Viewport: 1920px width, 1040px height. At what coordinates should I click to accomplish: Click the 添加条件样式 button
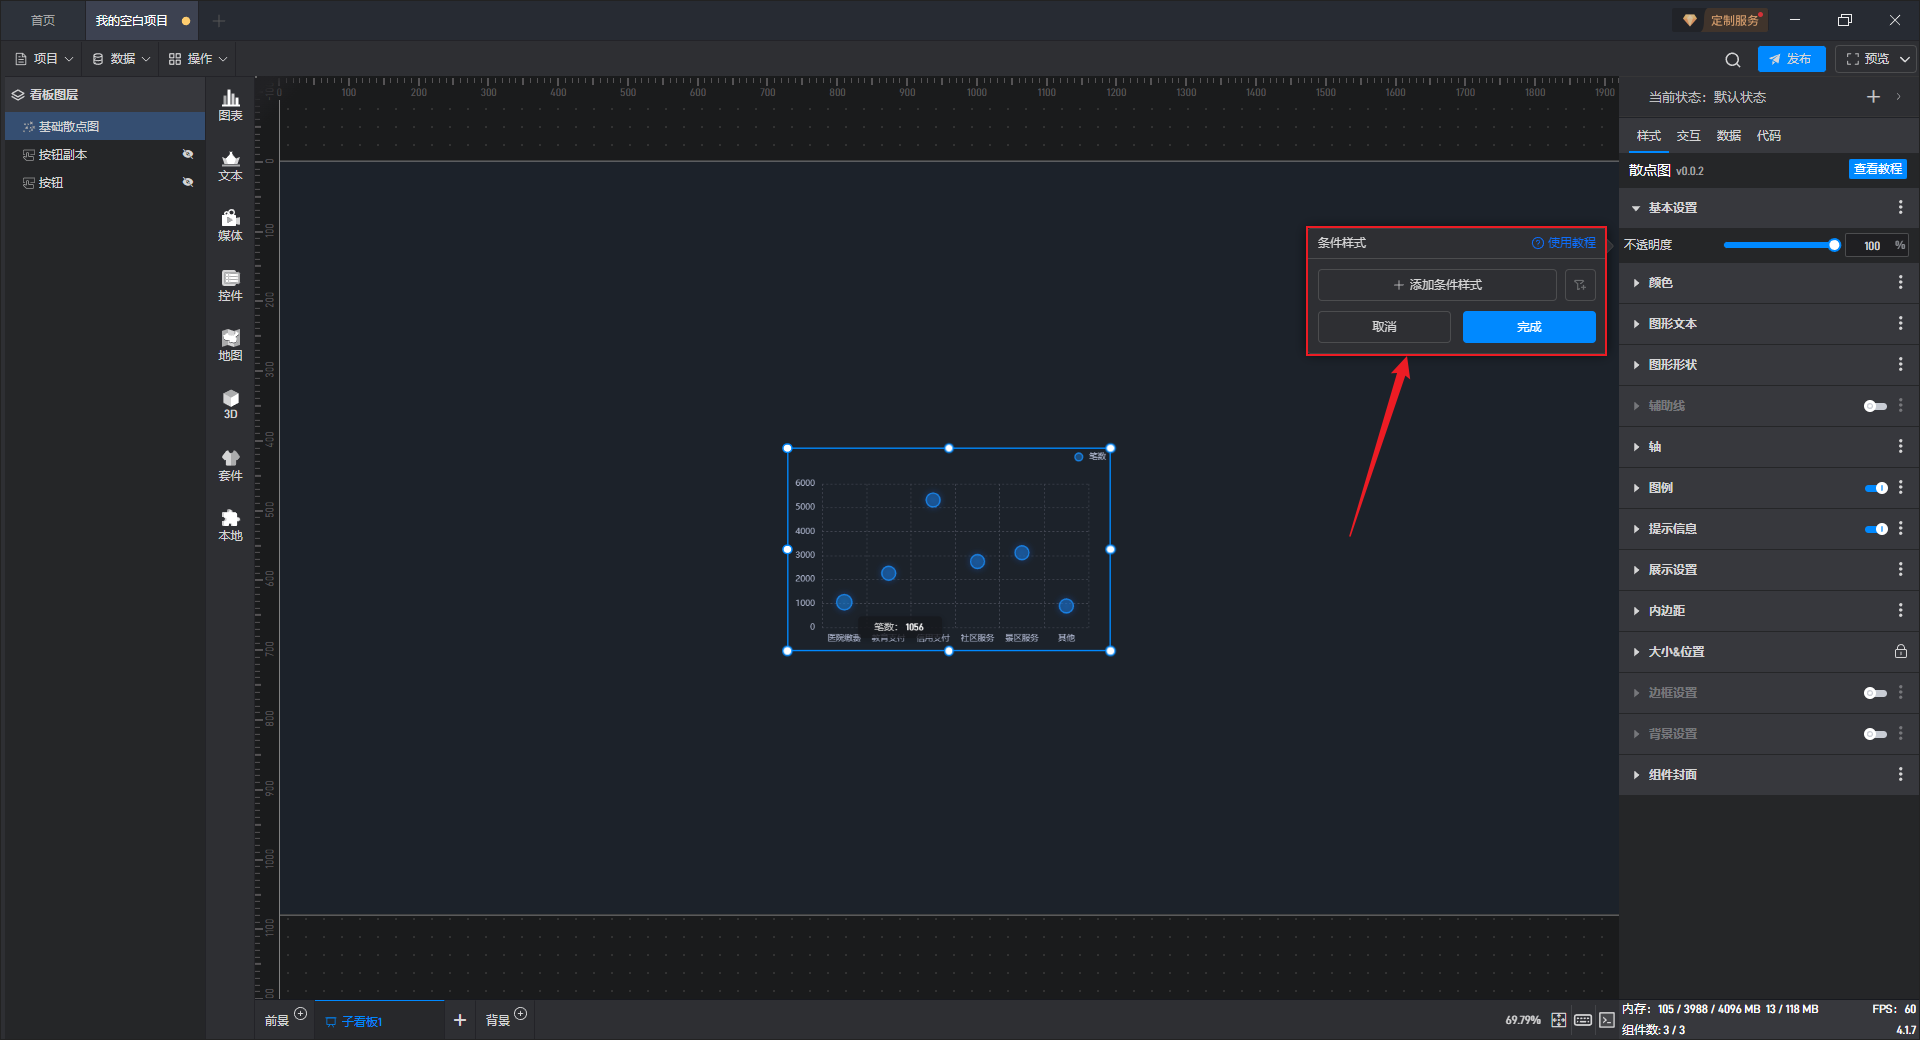(x=1437, y=285)
